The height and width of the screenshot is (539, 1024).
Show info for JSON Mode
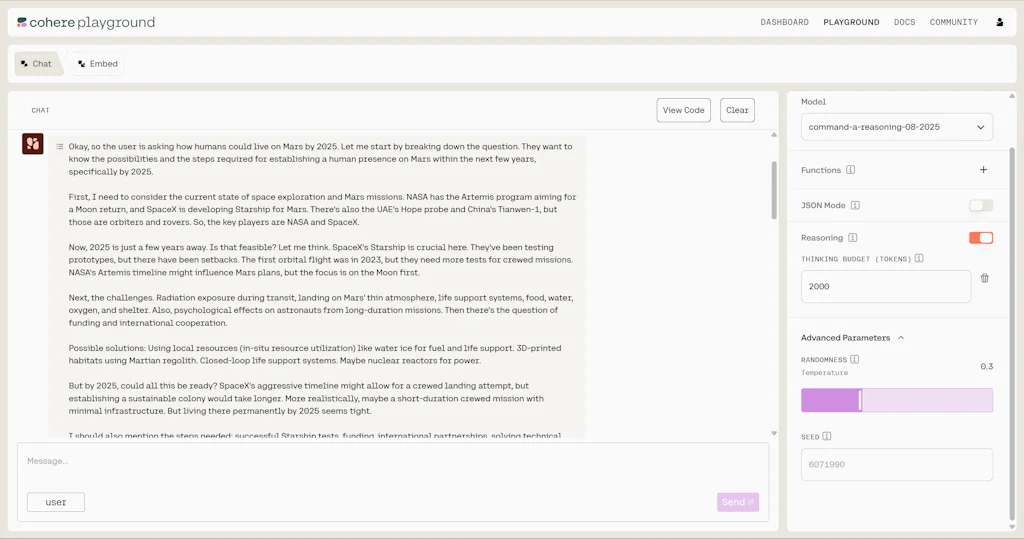point(855,205)
